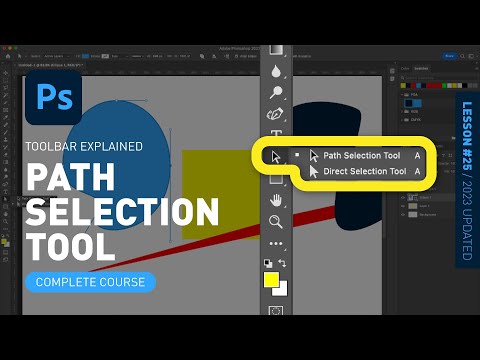Select the Untitled-1 document tab
Viewport: 480px width, 360px height.
(50, 65)
